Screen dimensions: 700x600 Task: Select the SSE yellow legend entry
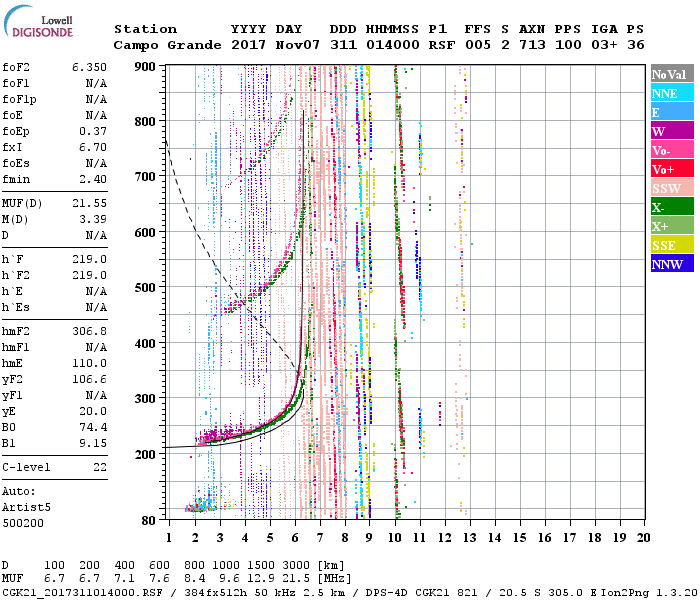point(671,245)
